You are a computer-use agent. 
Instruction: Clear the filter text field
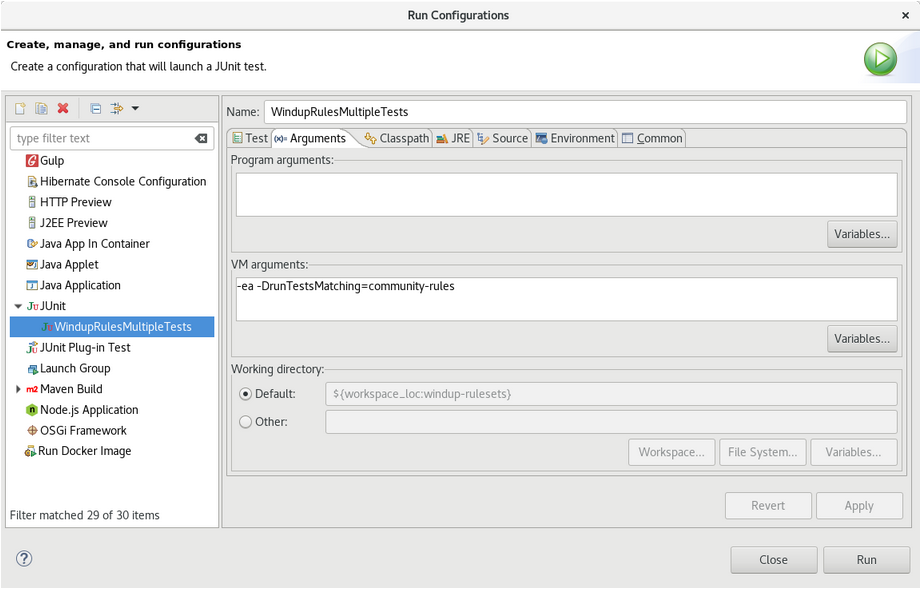pos(201,139)
